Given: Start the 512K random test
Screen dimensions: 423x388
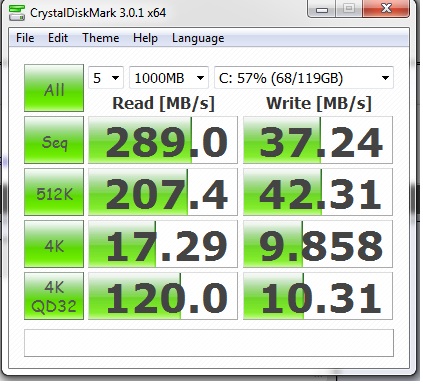Looking at the screenshot, I should pyautogui.click(x=54, y=192).
